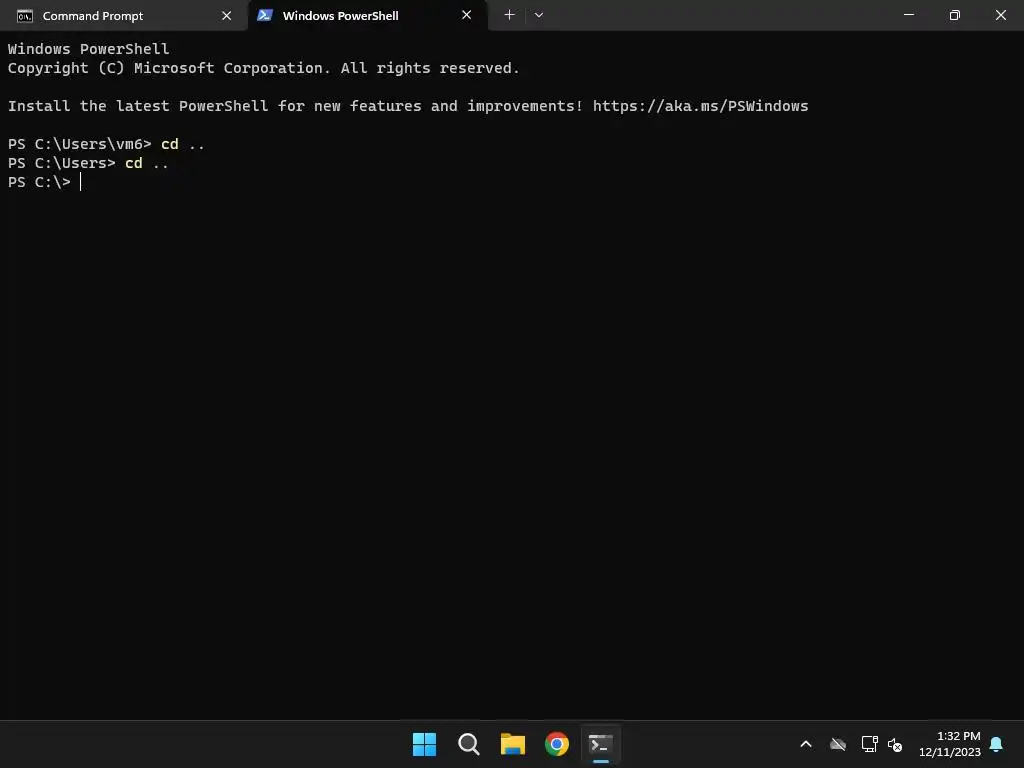The image size is (1024, 768).
Task: Open a new terminal tab with plus button
Action: click(509, 15)
